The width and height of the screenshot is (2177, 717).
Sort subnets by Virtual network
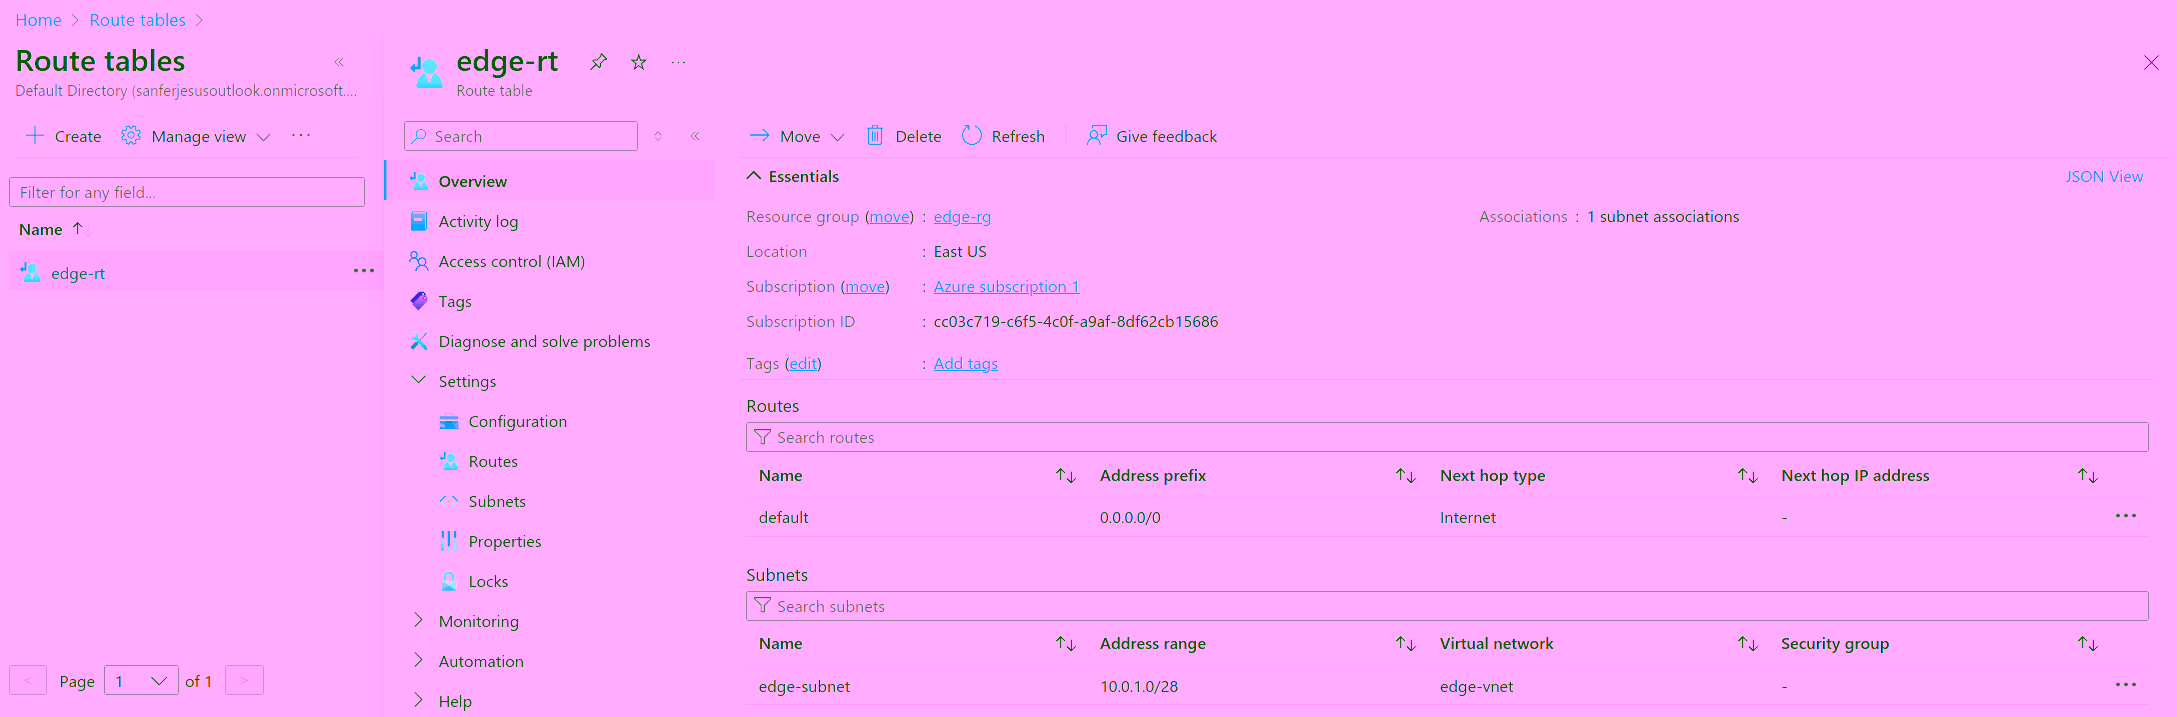pos(1748,644)
